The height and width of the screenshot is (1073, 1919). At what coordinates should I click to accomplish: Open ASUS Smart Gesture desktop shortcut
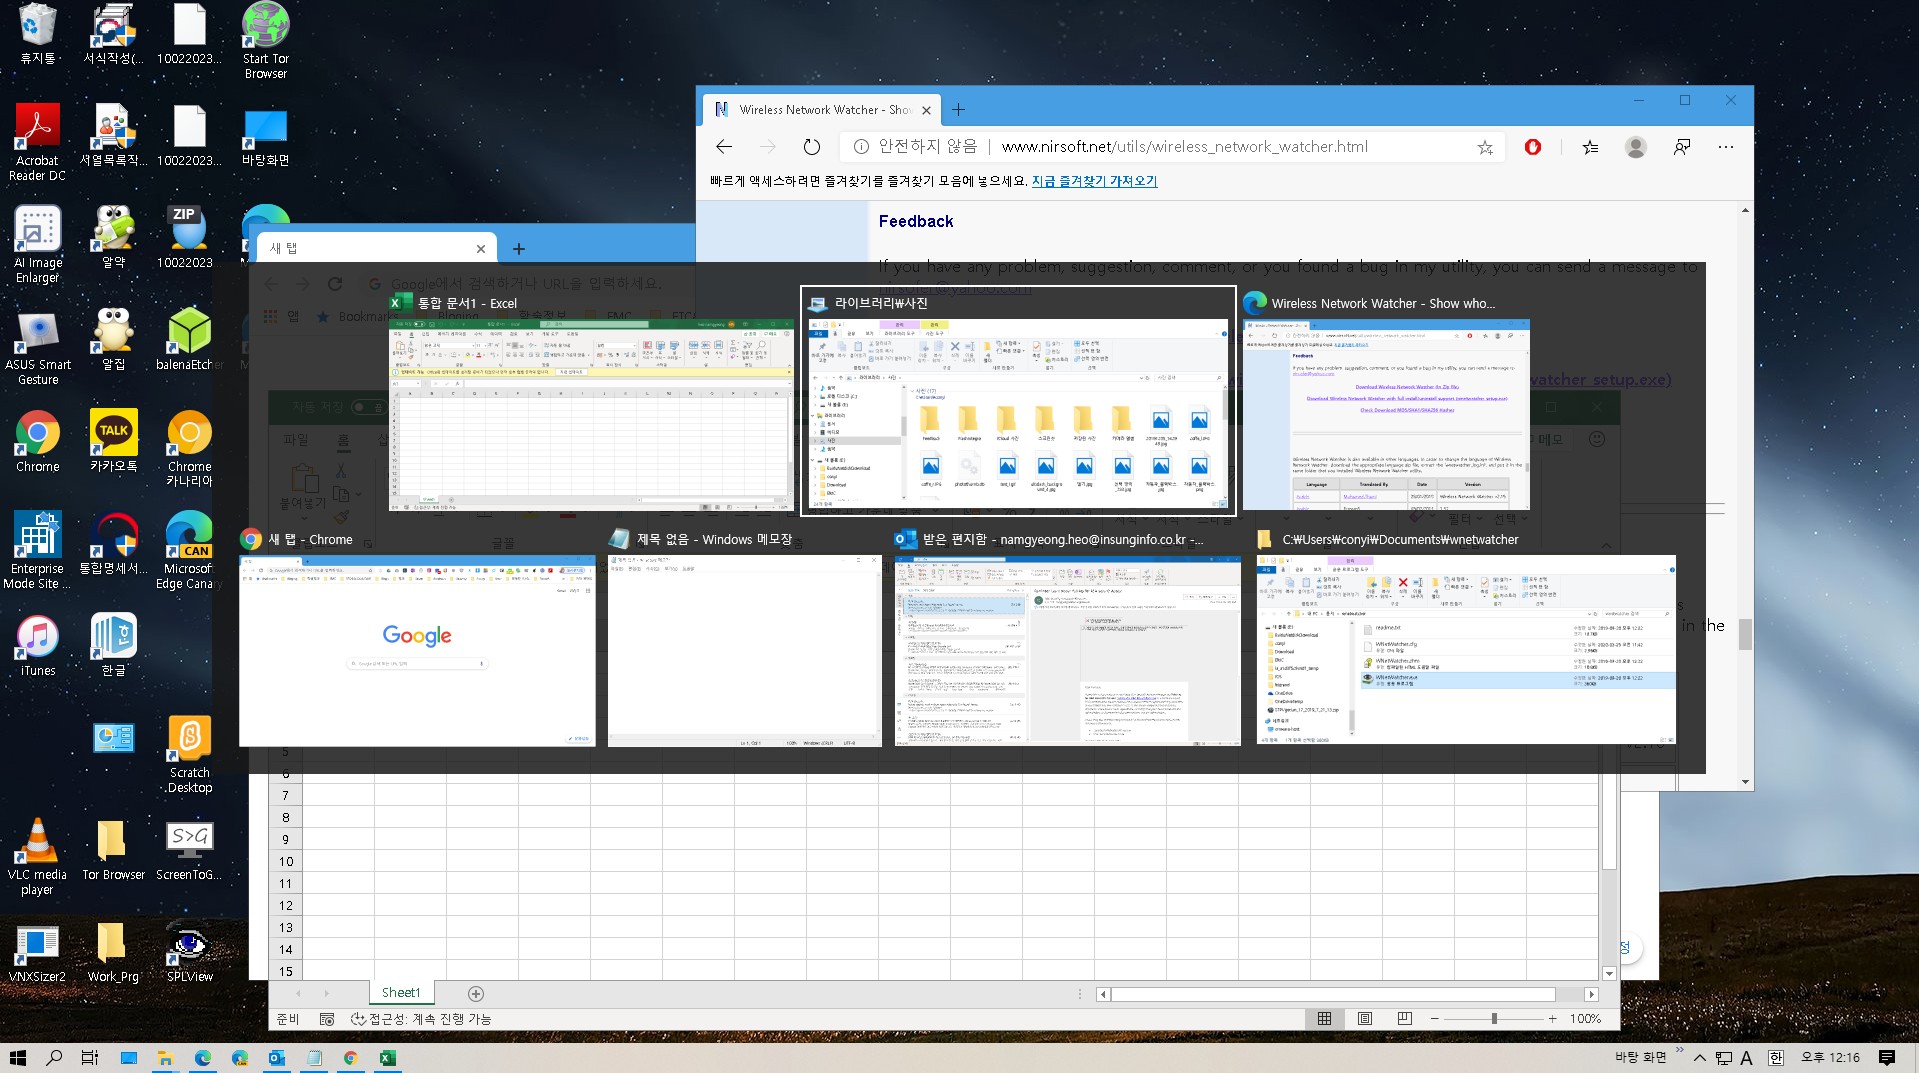point(38,348)
